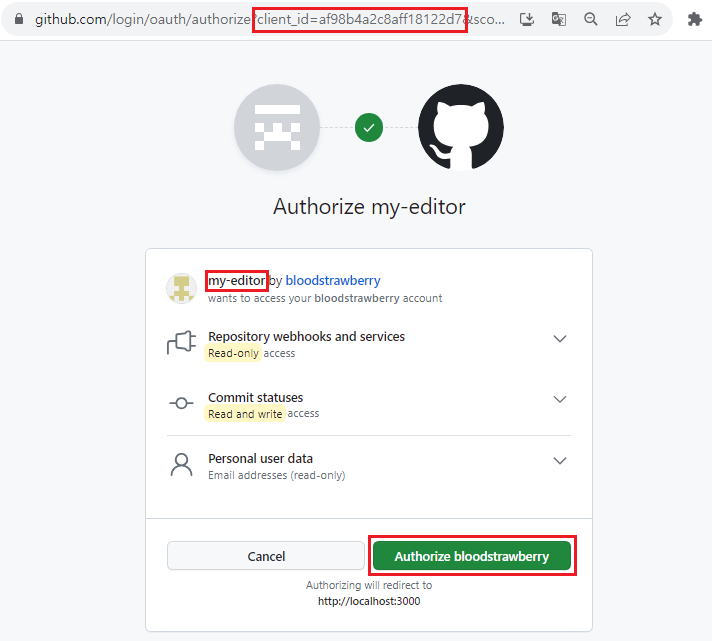712x641 pixels.
Task: Click the Repository webhooks and services title
Action: pos(307,336)
